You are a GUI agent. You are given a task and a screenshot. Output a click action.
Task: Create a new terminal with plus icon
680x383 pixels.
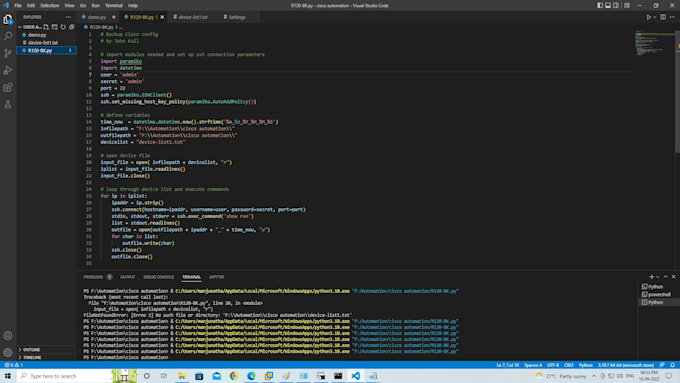pyautogui.click(x=651, y=277)
